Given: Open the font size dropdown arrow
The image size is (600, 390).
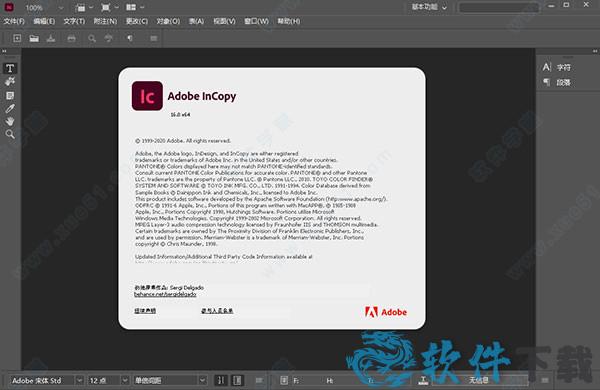Looking at the screenshot, I should click(x=125, y=380).
